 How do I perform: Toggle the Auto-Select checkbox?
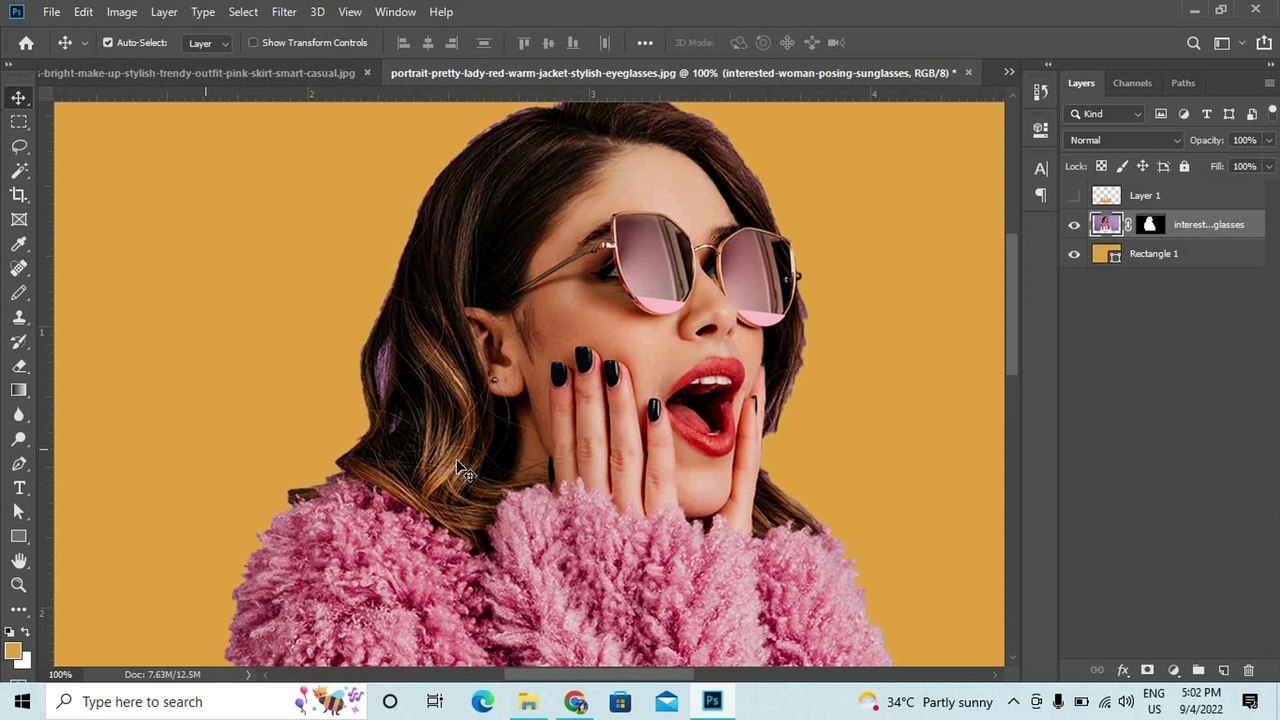click(x=108, y=43)
